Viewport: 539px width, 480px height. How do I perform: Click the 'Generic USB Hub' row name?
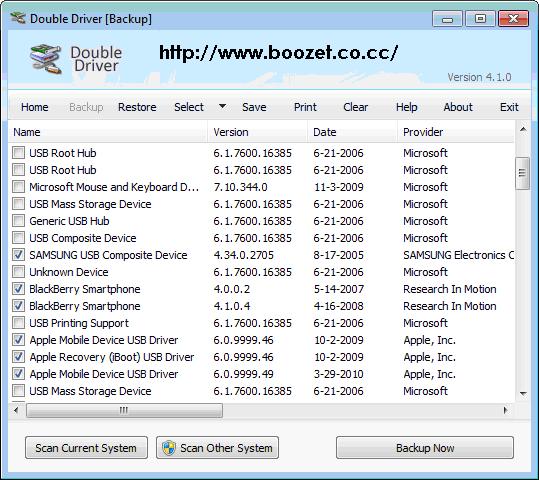coord(69,221)
